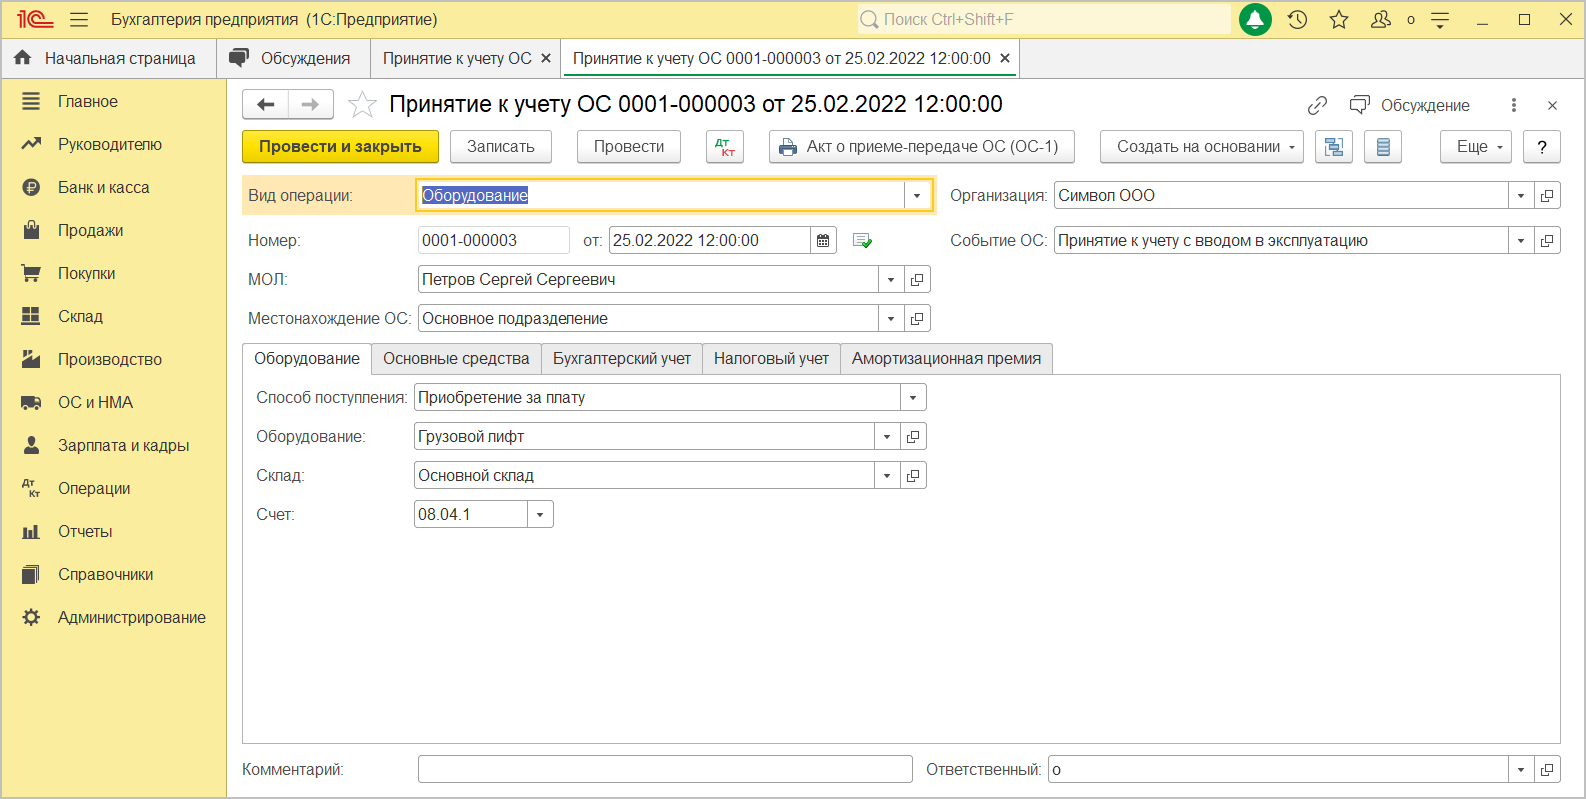Open Ответственный user record button
The width and height of the screenshot is (1586, 799).
click(x=1547, y=769)
